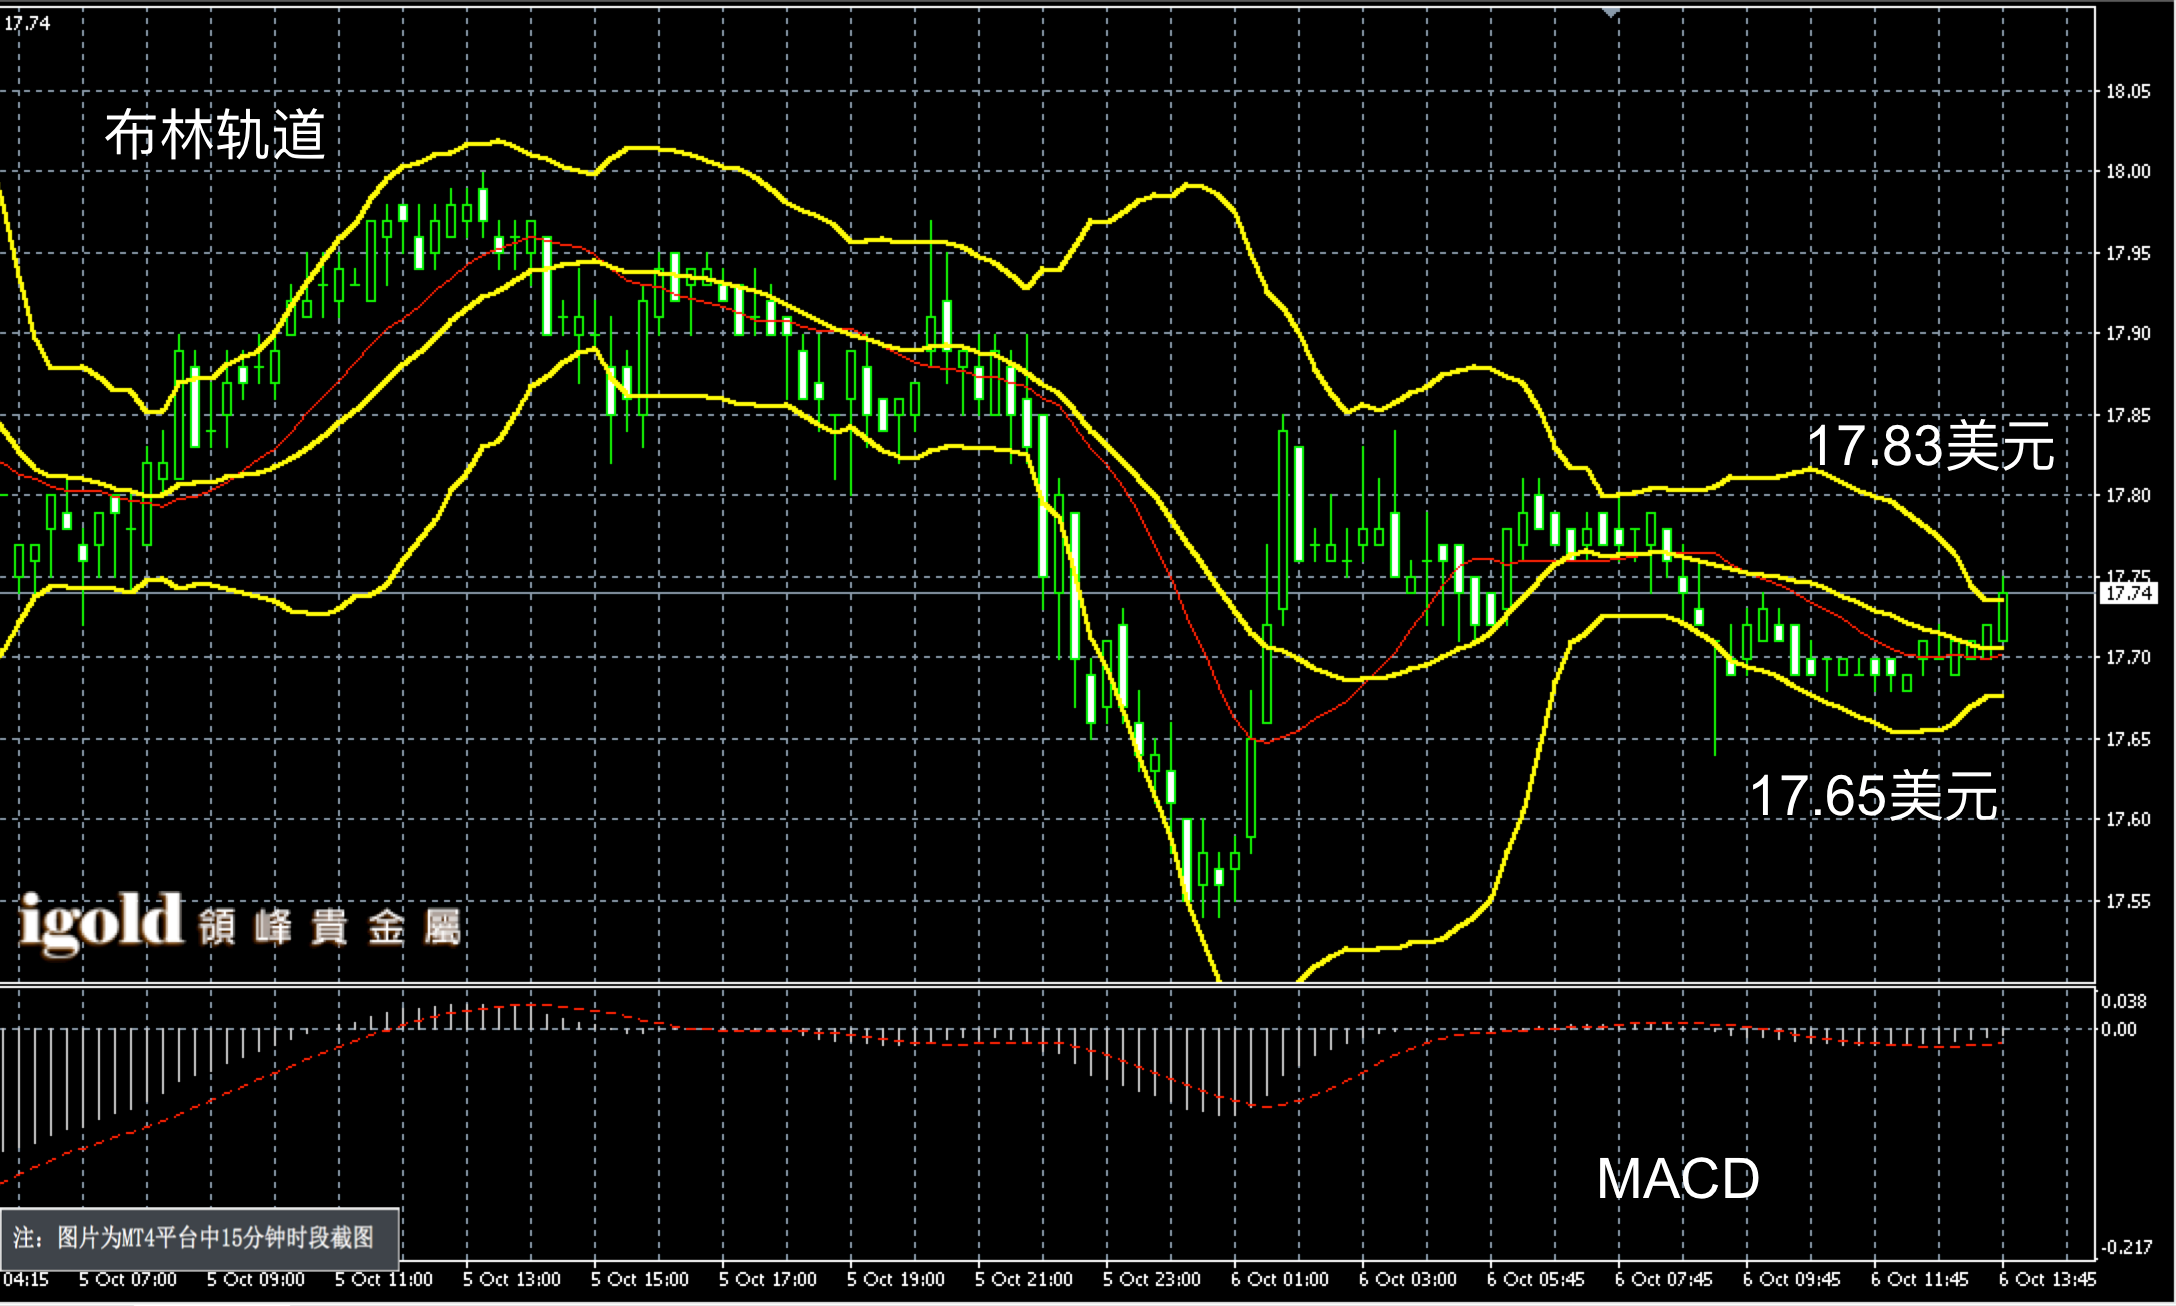Select the 17.65美元 annotation label
2176x1306 pixels.
click(1873, 797)
